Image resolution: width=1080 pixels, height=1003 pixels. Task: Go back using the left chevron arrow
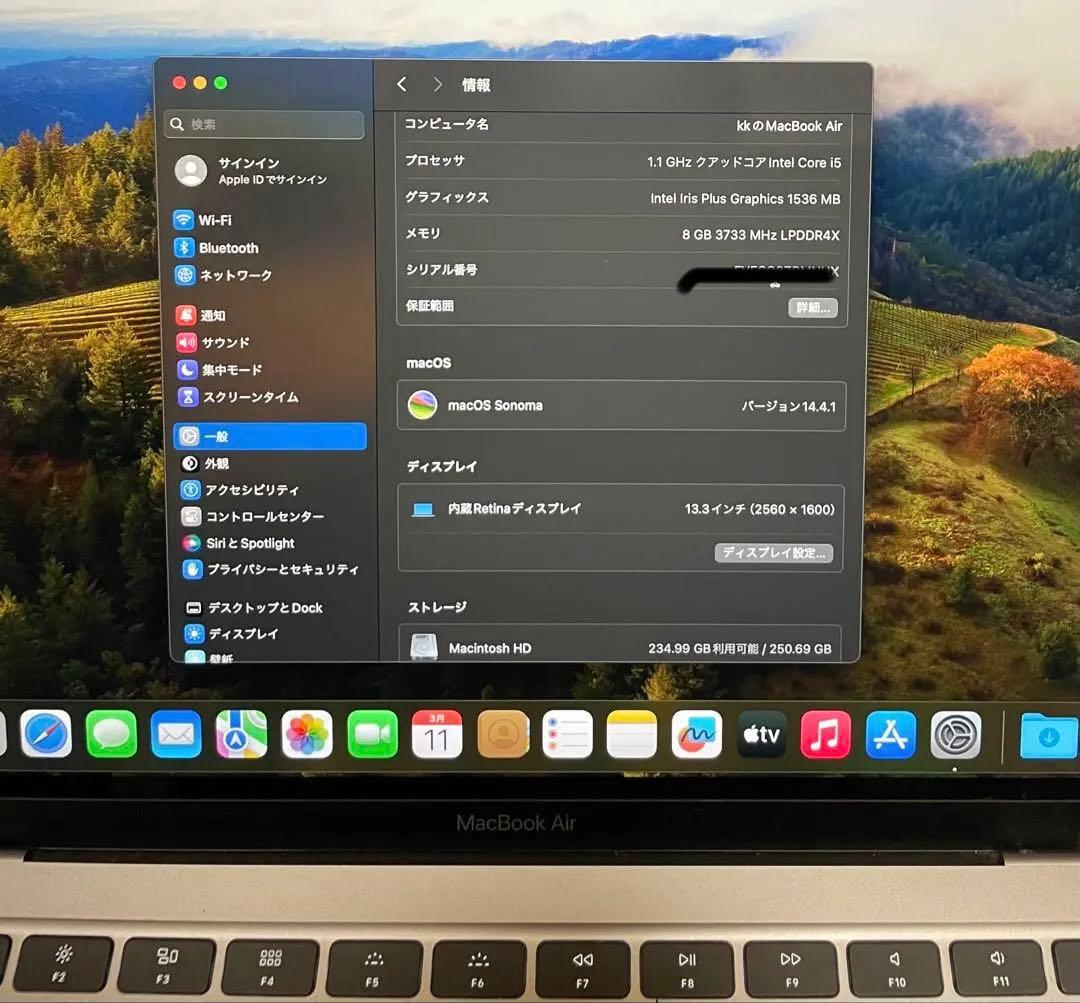[402, 85]
